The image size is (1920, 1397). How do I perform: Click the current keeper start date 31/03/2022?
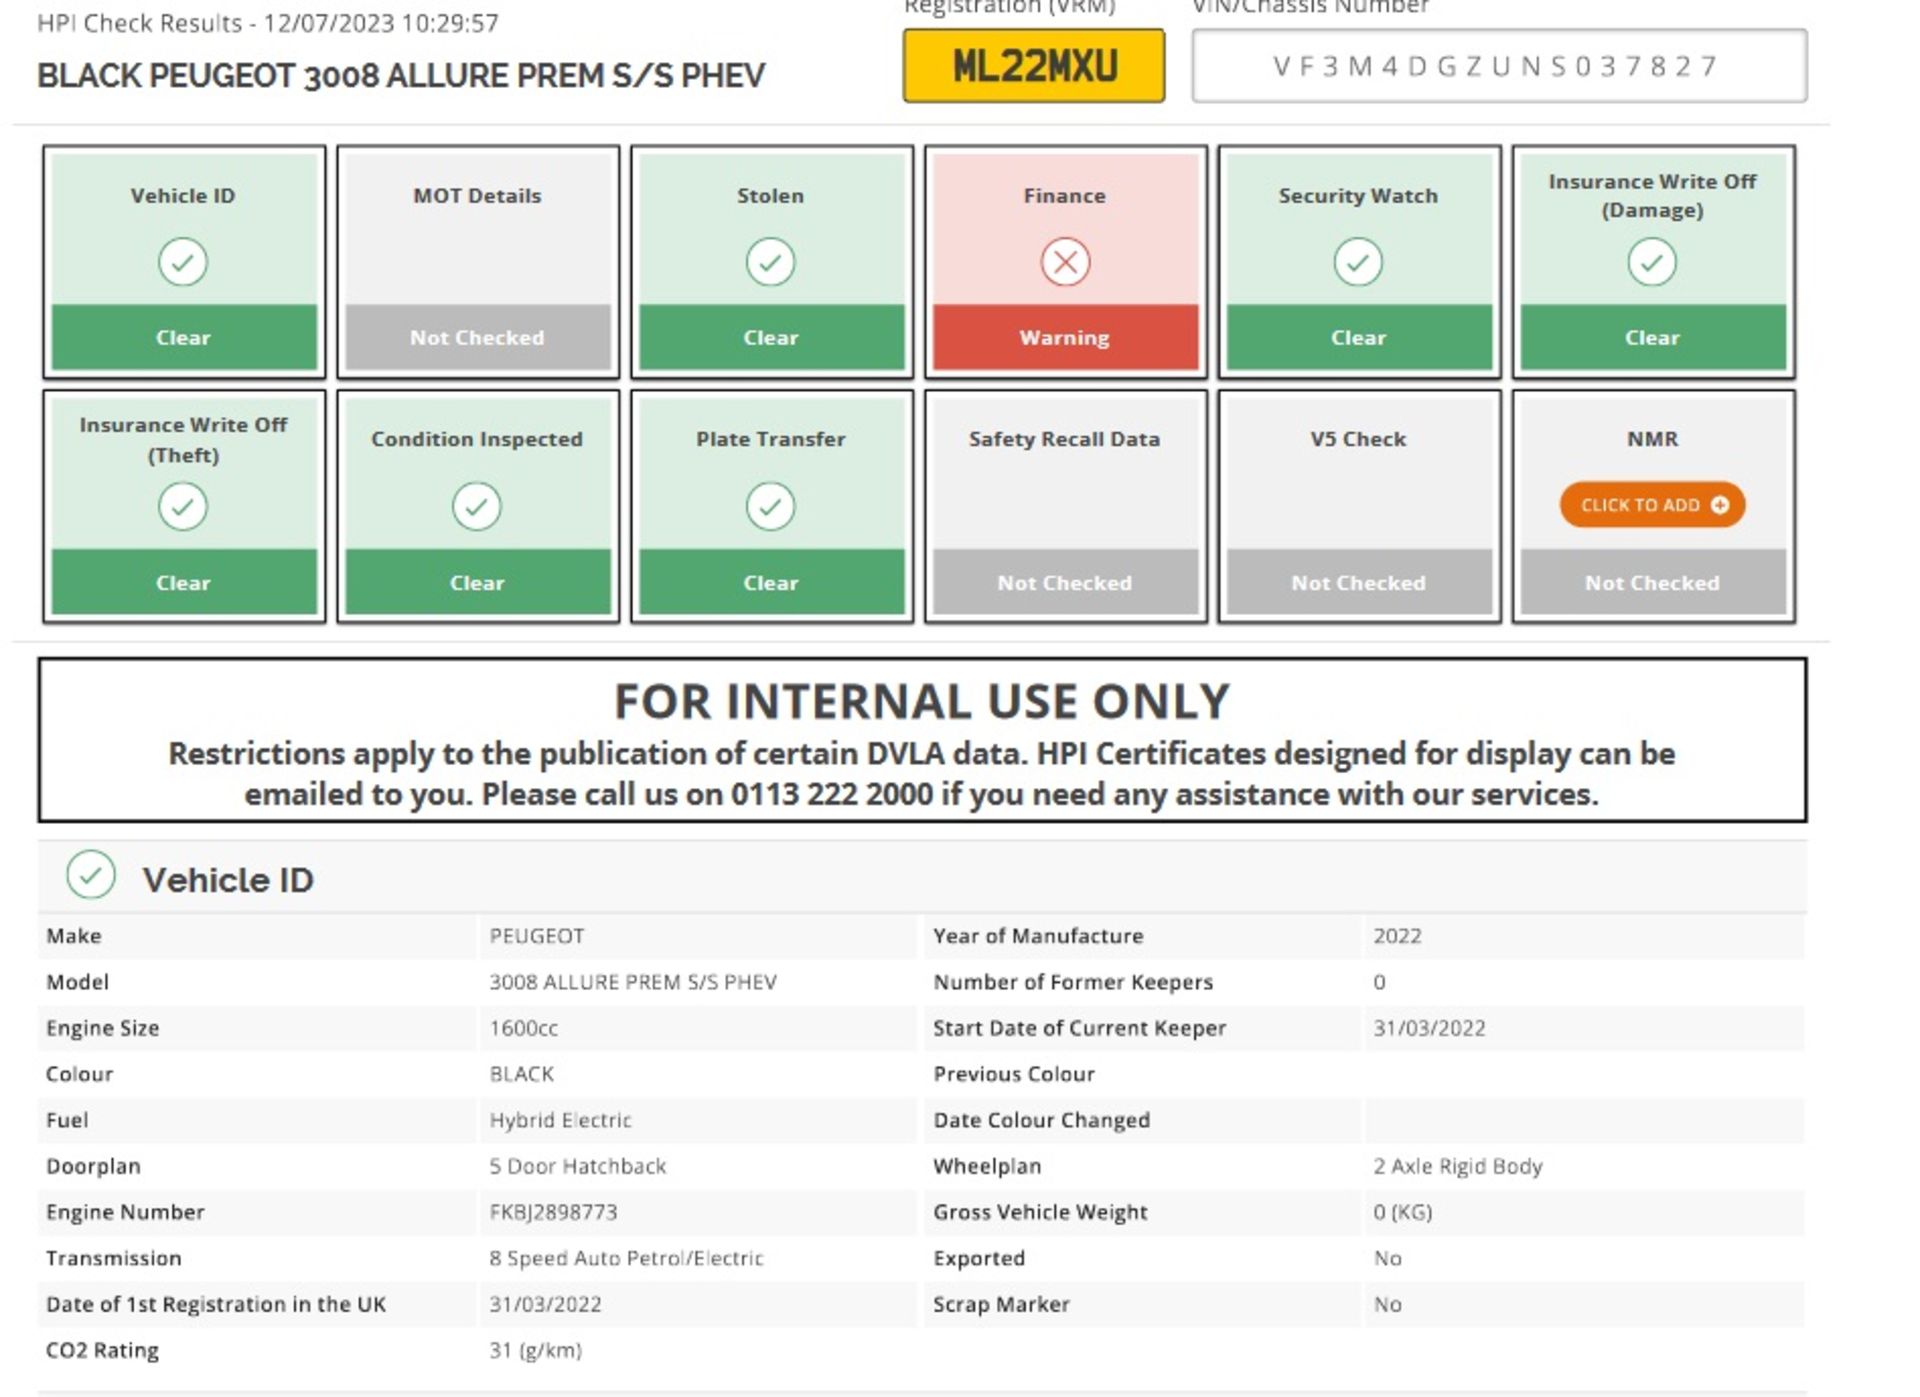[x=1429, y=1028]
